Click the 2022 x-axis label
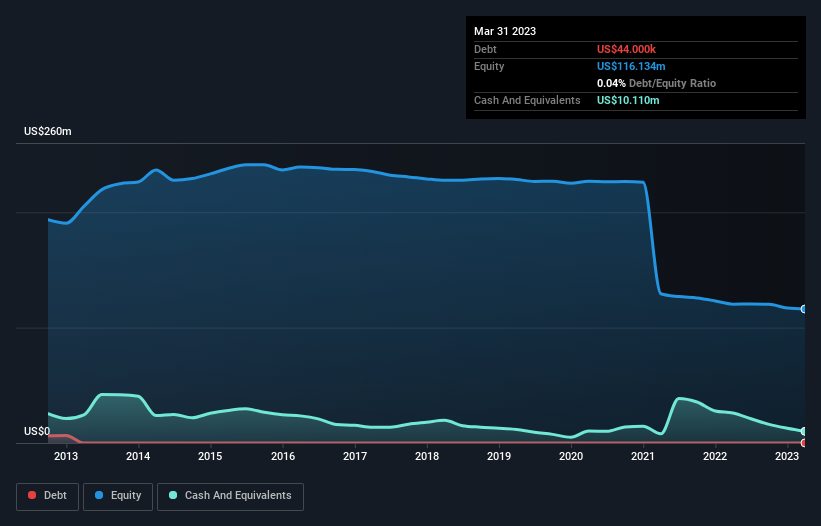Viewport: 821px width, 526px height. pyautogui.click(x=715, y=456)
